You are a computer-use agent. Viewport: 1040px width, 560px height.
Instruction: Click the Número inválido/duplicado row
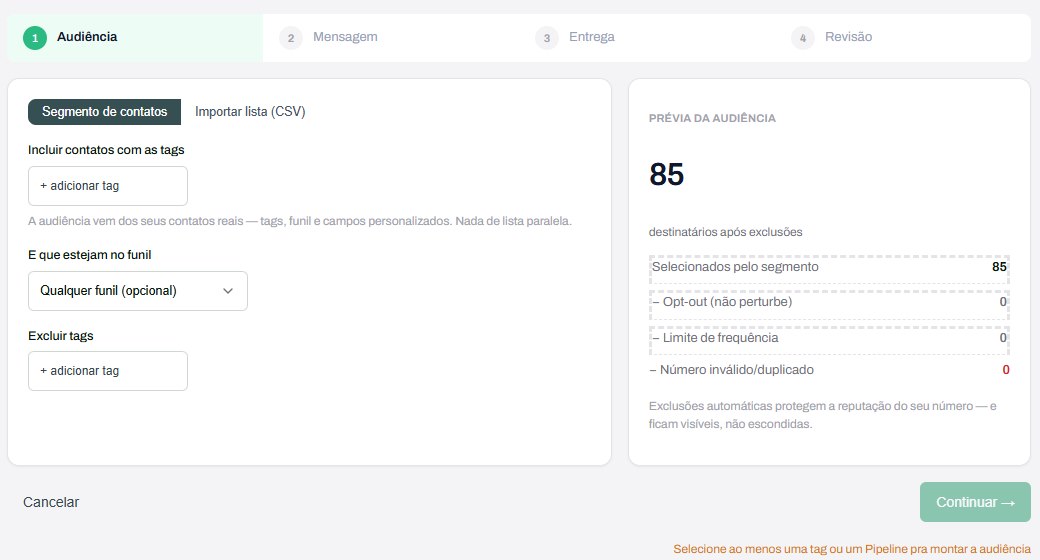(x=829, y=370)
